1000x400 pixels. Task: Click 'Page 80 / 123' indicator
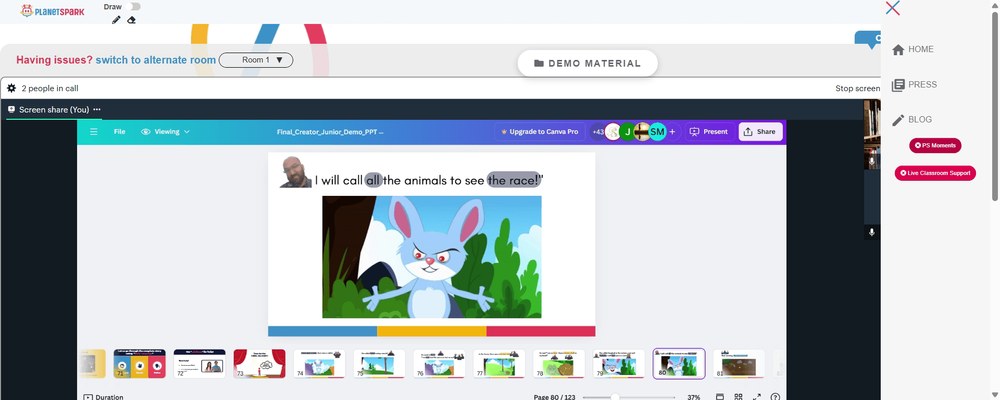(x=554, y=397)
